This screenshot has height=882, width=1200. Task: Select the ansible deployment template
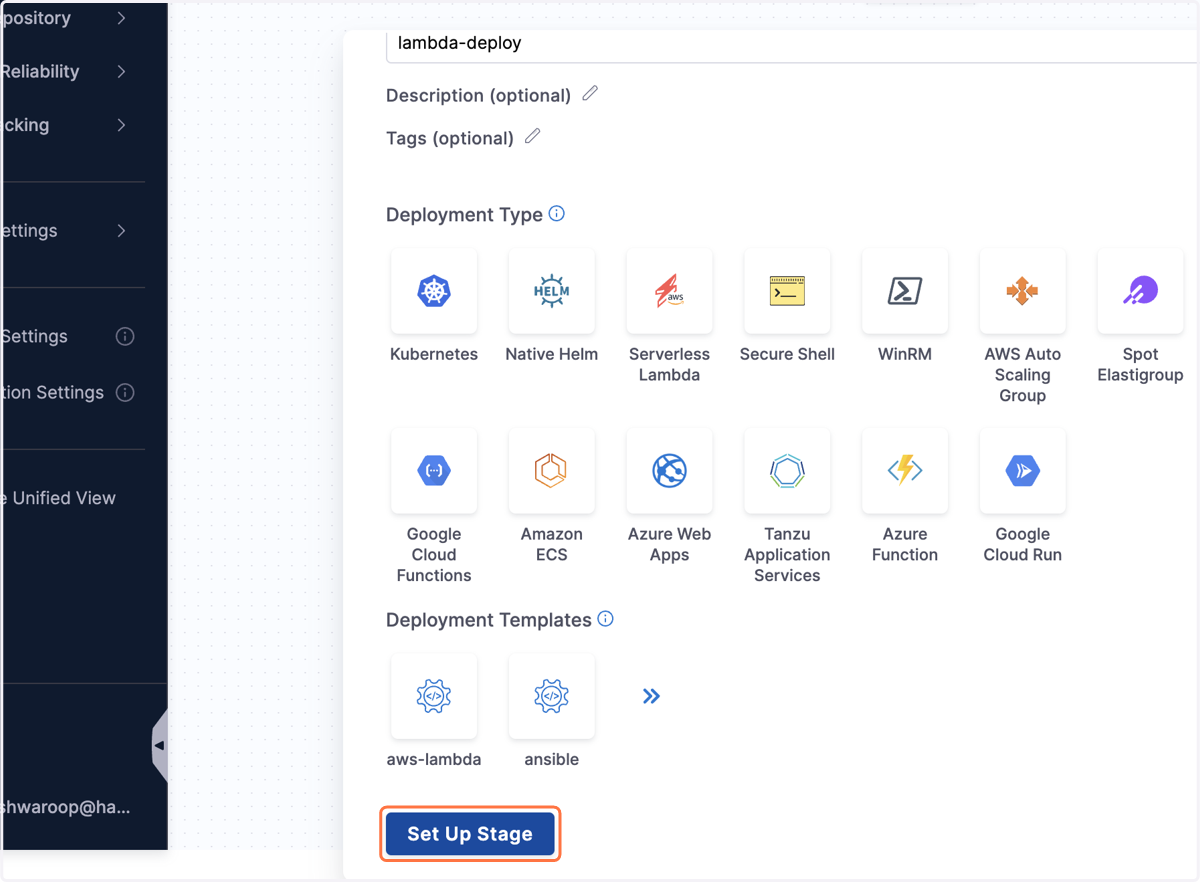(551, 696)
